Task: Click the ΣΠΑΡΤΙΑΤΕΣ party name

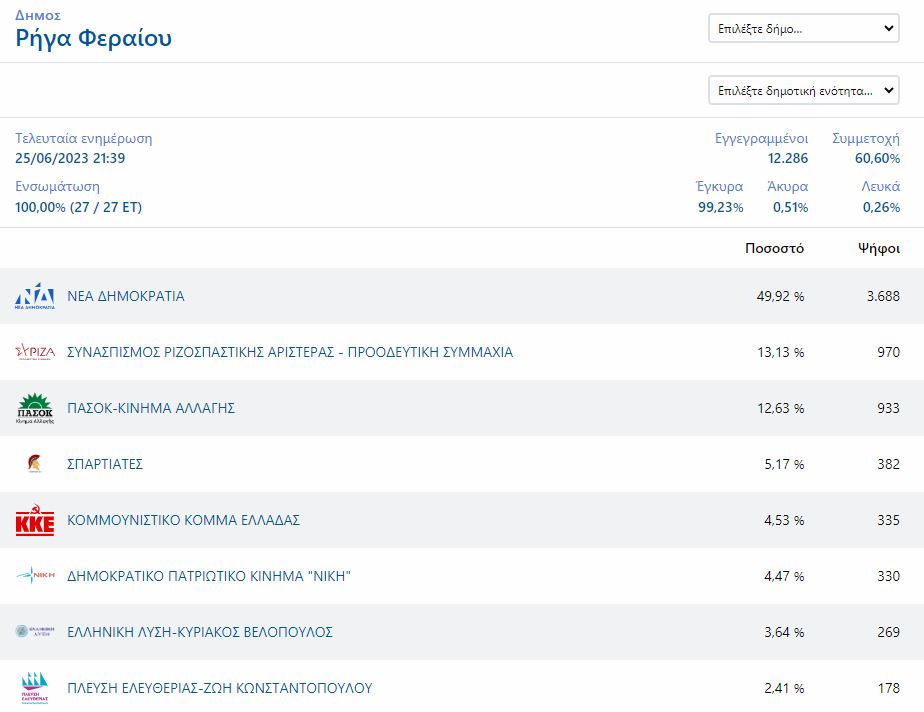Action: [105, 465]
